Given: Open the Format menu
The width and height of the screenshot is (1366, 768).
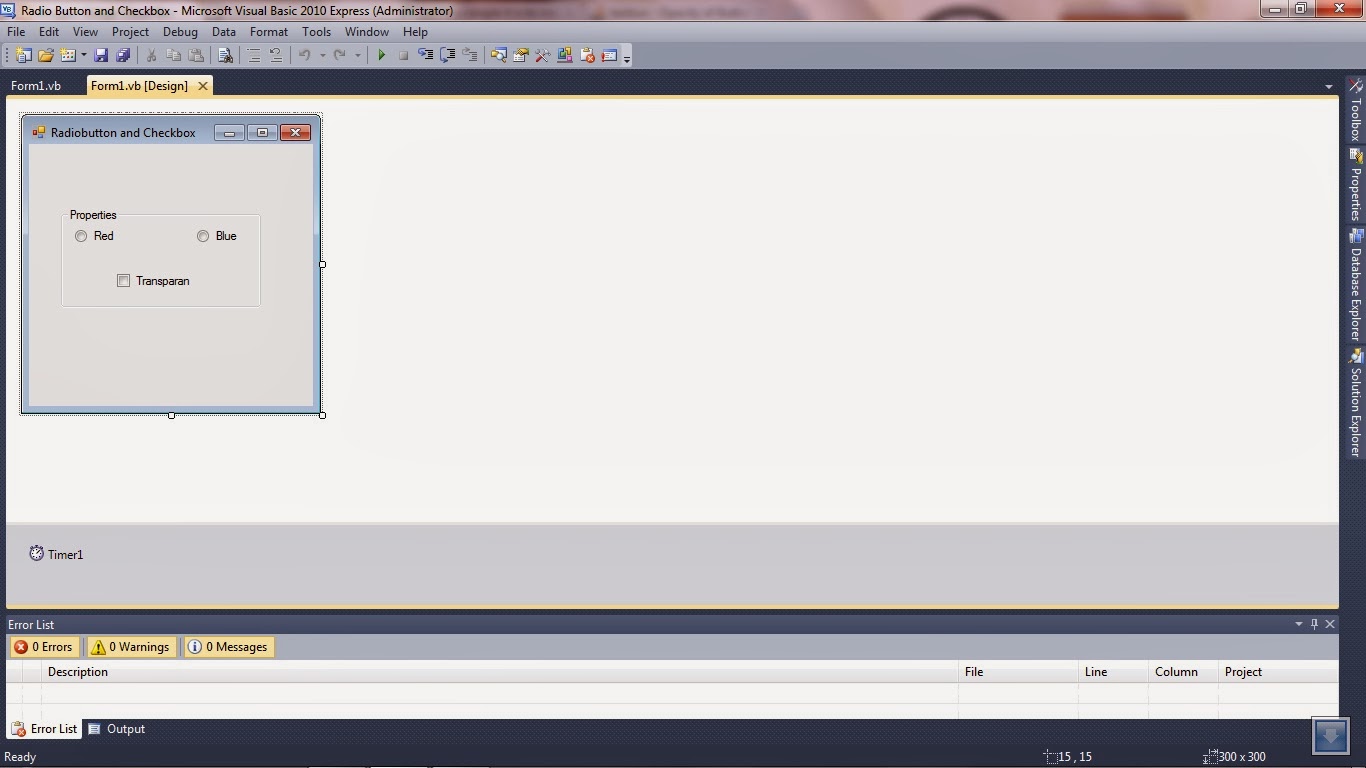Looking at the screenshot, I should (x=269, y=32).
